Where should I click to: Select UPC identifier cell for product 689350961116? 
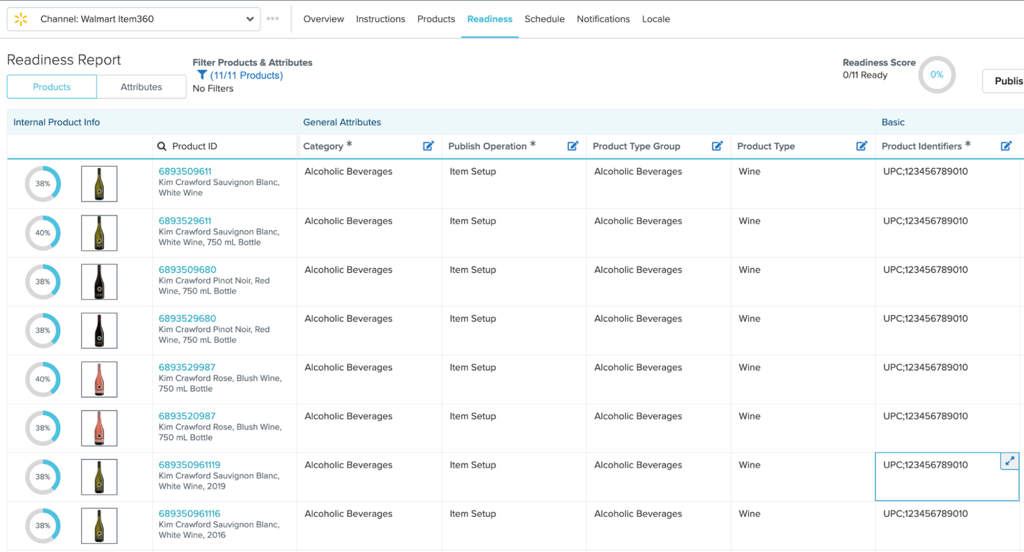pos(948,526)
